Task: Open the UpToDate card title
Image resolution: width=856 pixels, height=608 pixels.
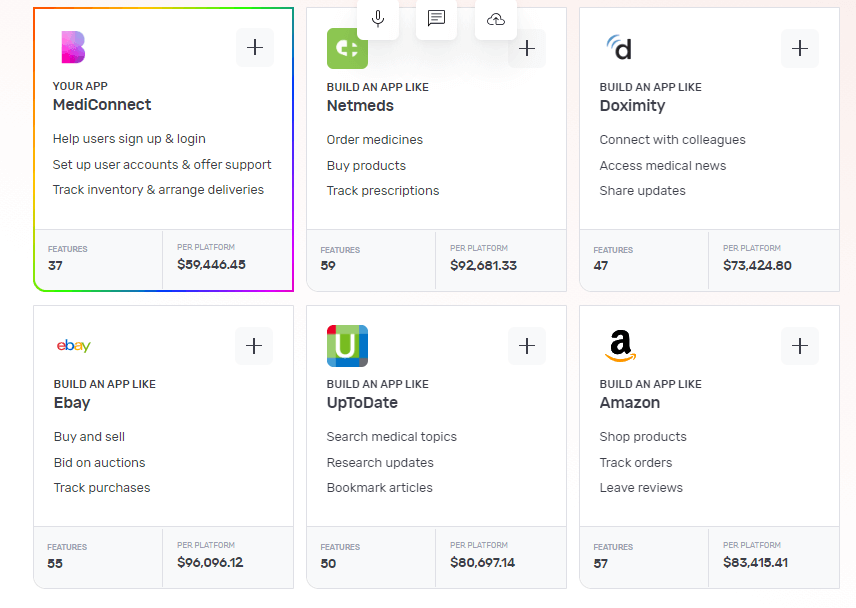Action: (x=362, y=403)
